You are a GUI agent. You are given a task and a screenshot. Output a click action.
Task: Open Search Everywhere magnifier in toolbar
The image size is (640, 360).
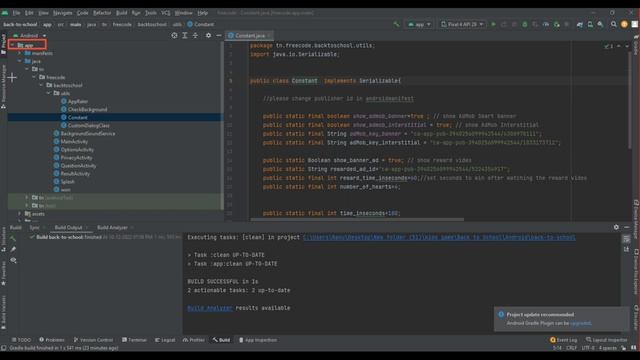[613, 24]
